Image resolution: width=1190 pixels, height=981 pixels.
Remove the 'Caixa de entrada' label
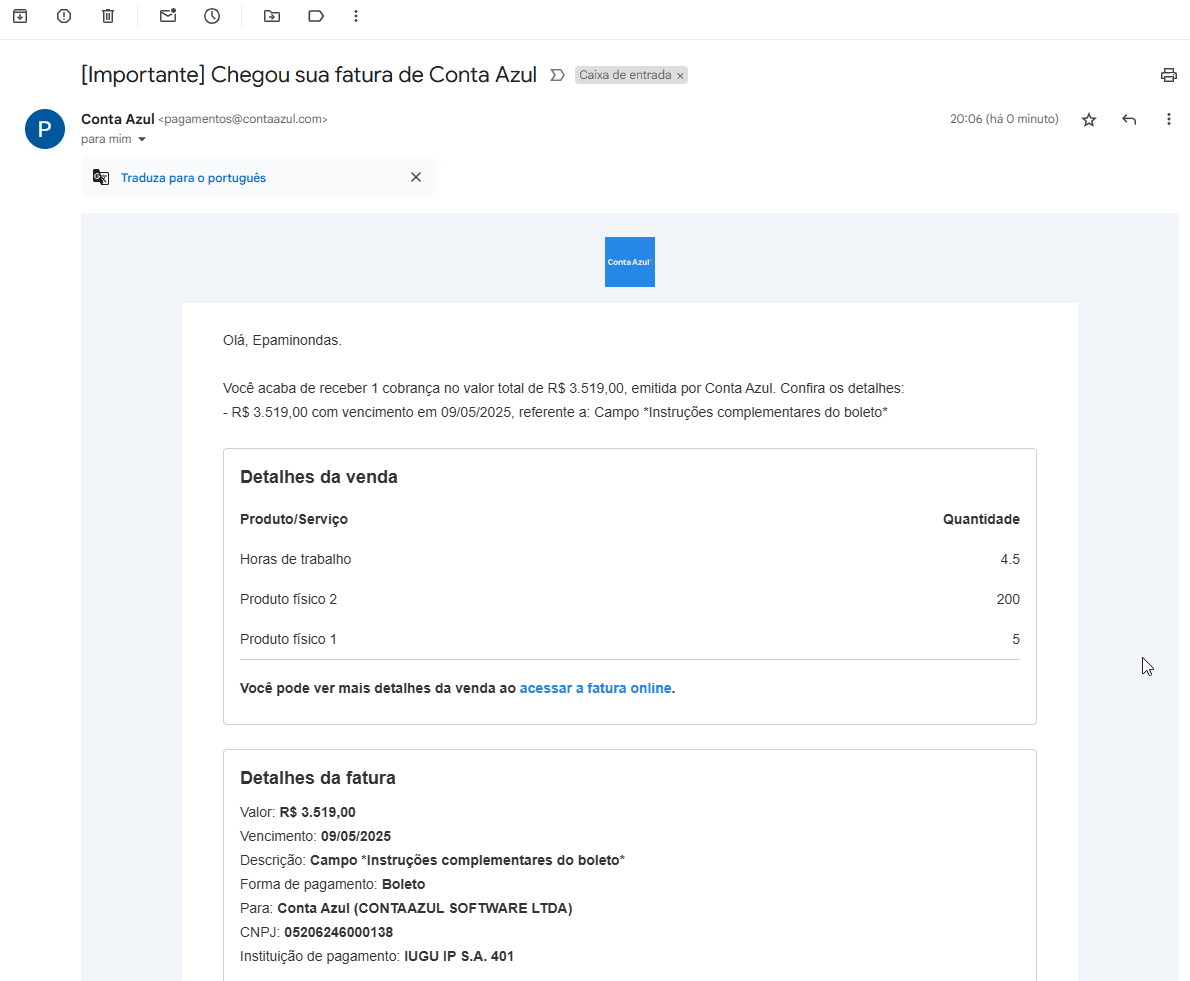tap(679, 75)
